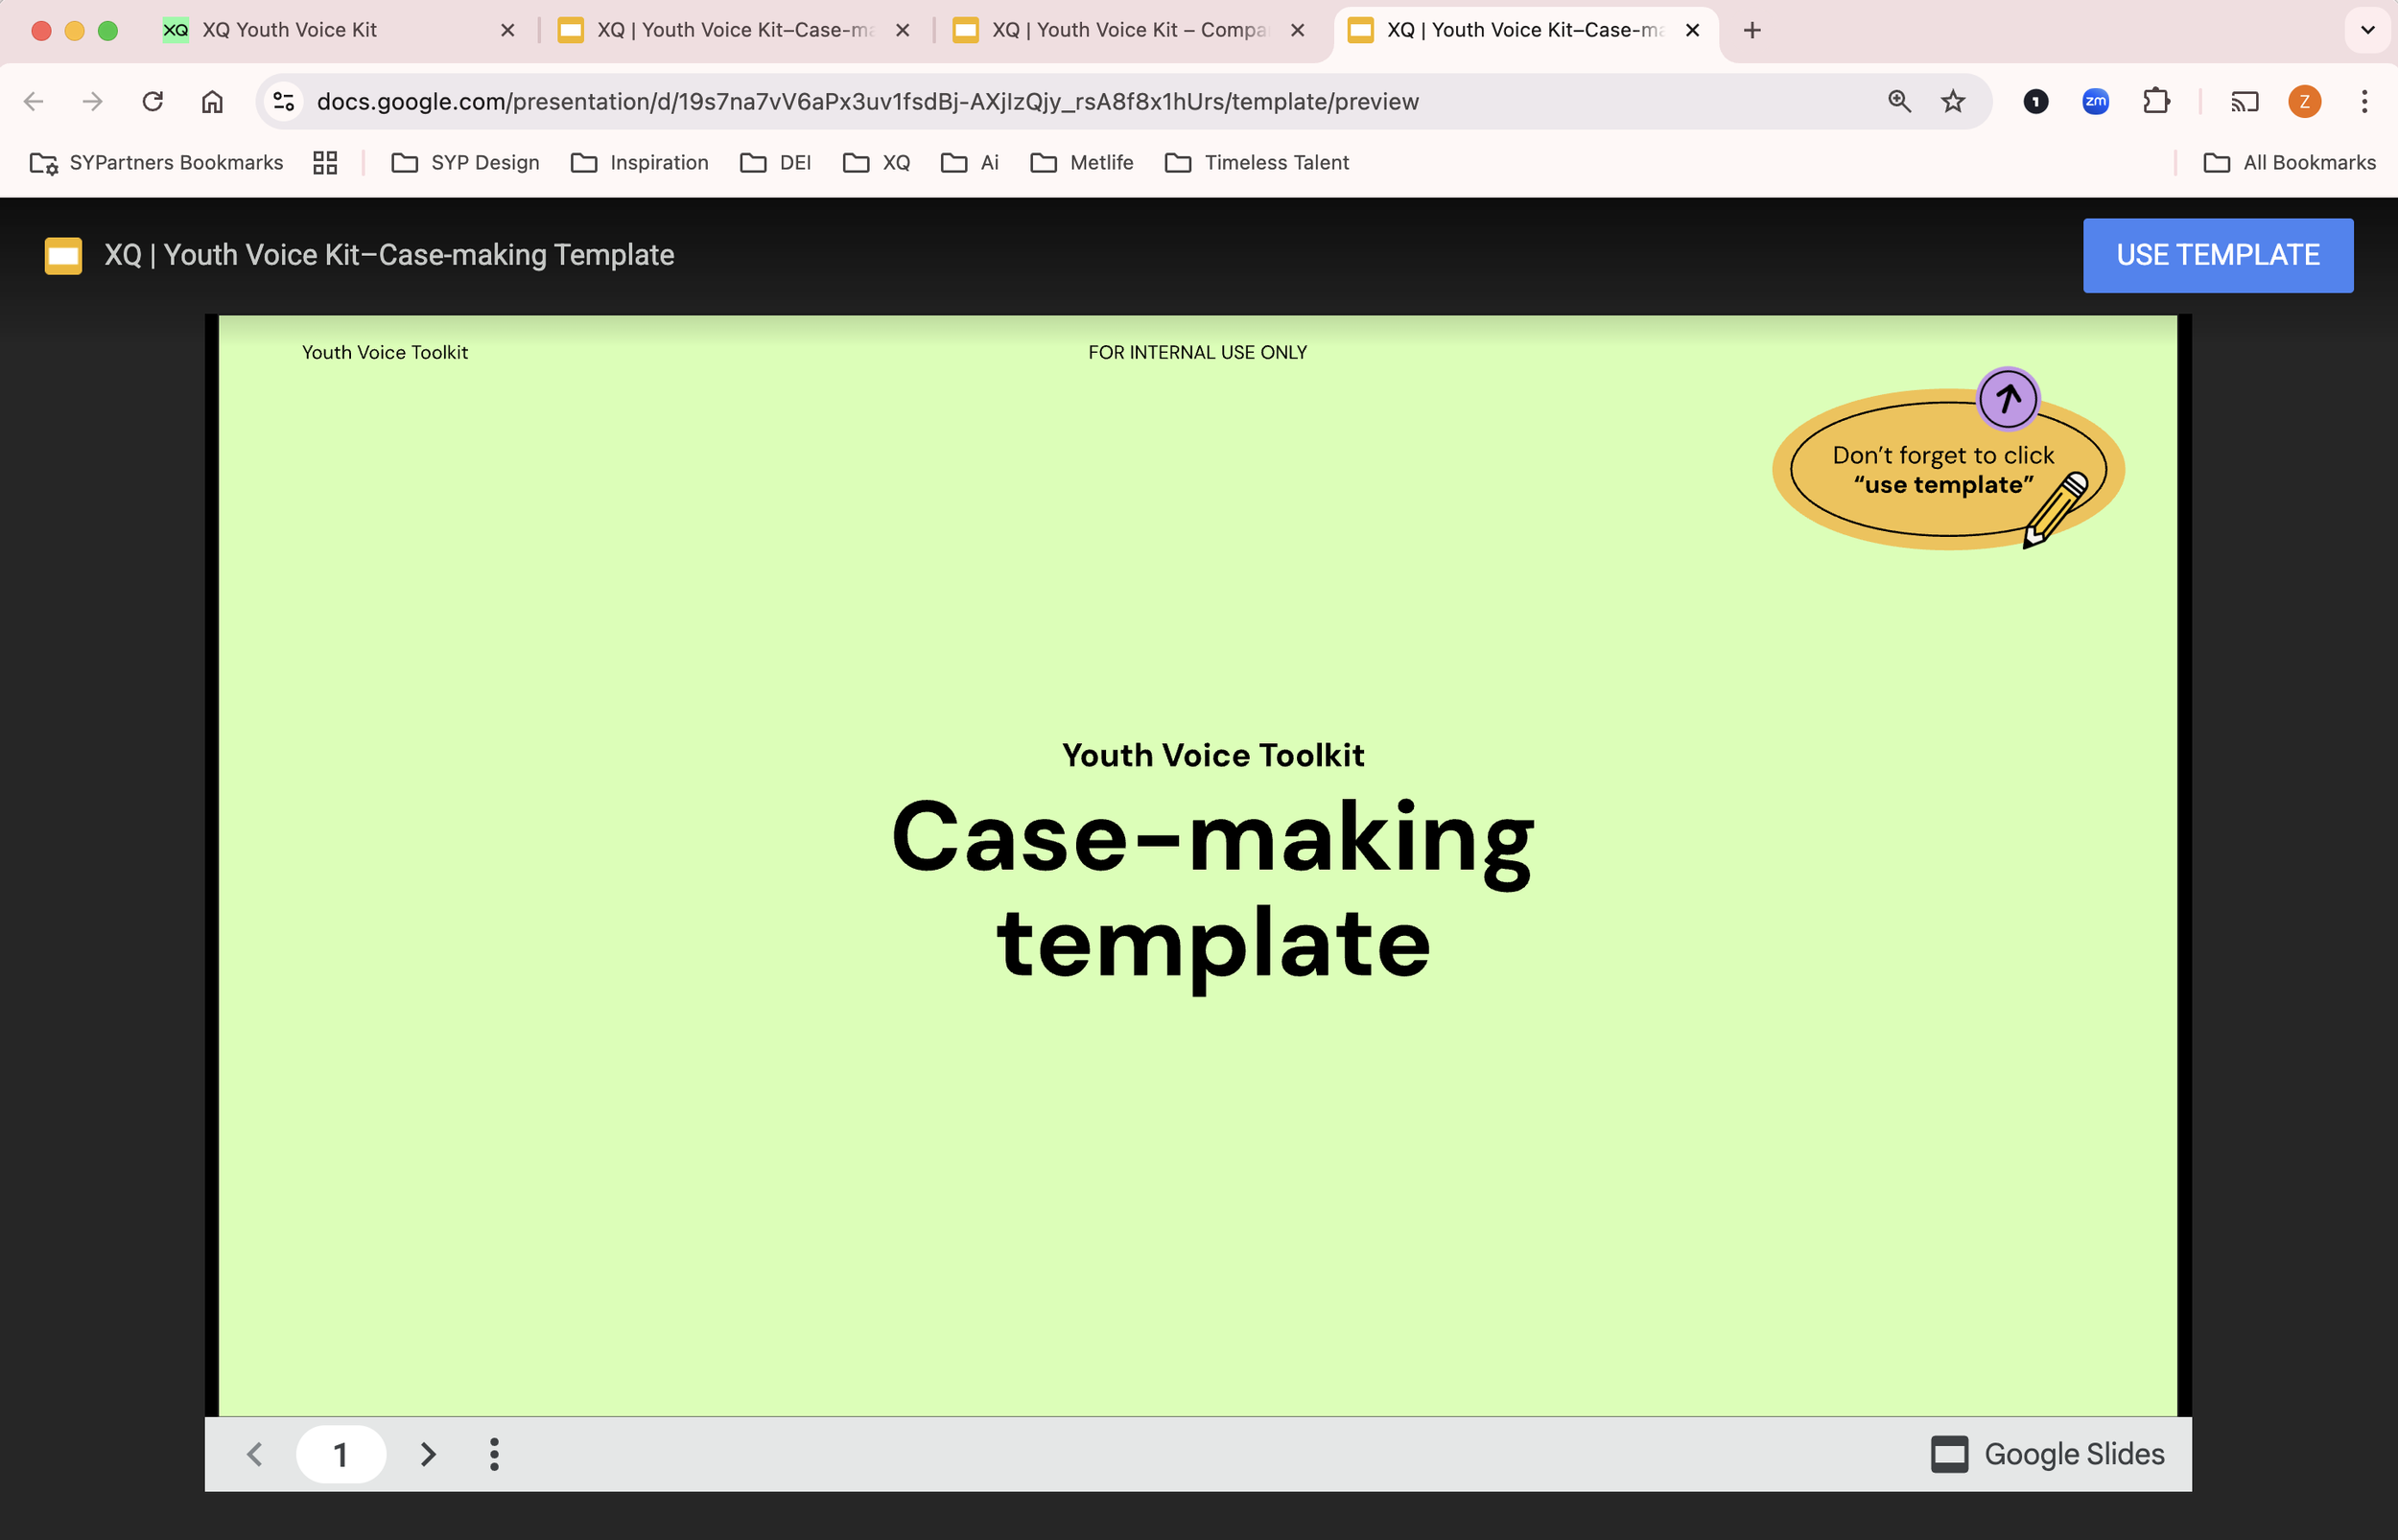Go to the next slide with the right chevron
2398x1540 pixels.
pyautogui.click(x=428, y=1454)
